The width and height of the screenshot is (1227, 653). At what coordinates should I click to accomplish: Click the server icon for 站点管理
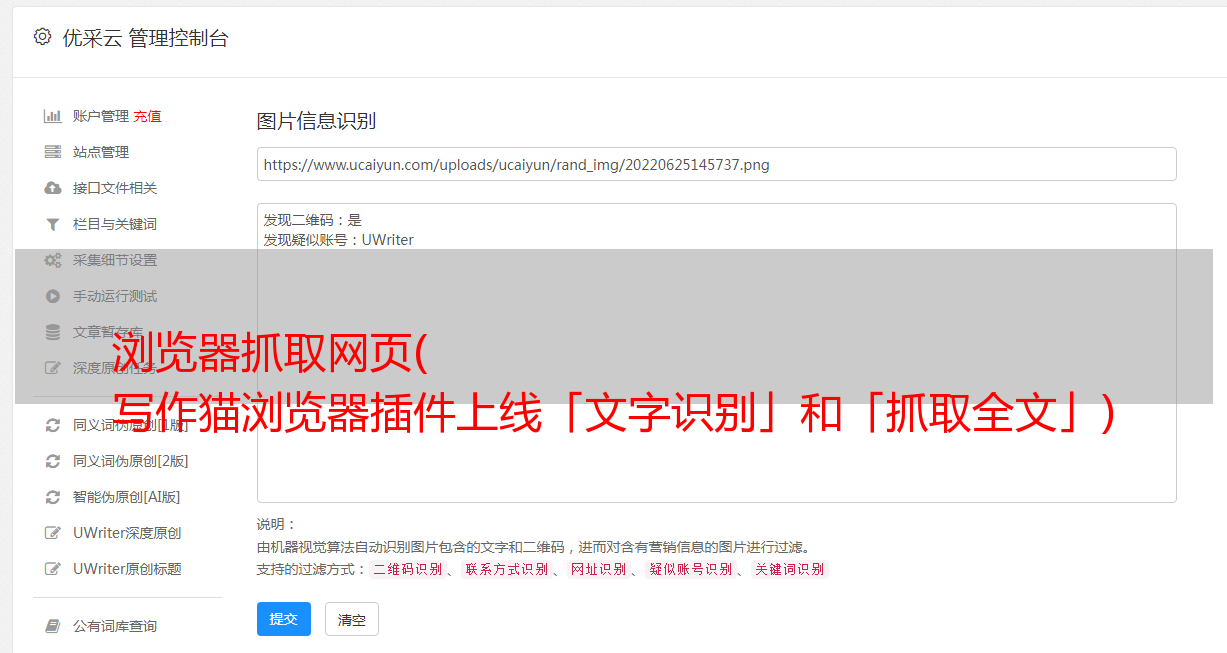coord(53,152)
